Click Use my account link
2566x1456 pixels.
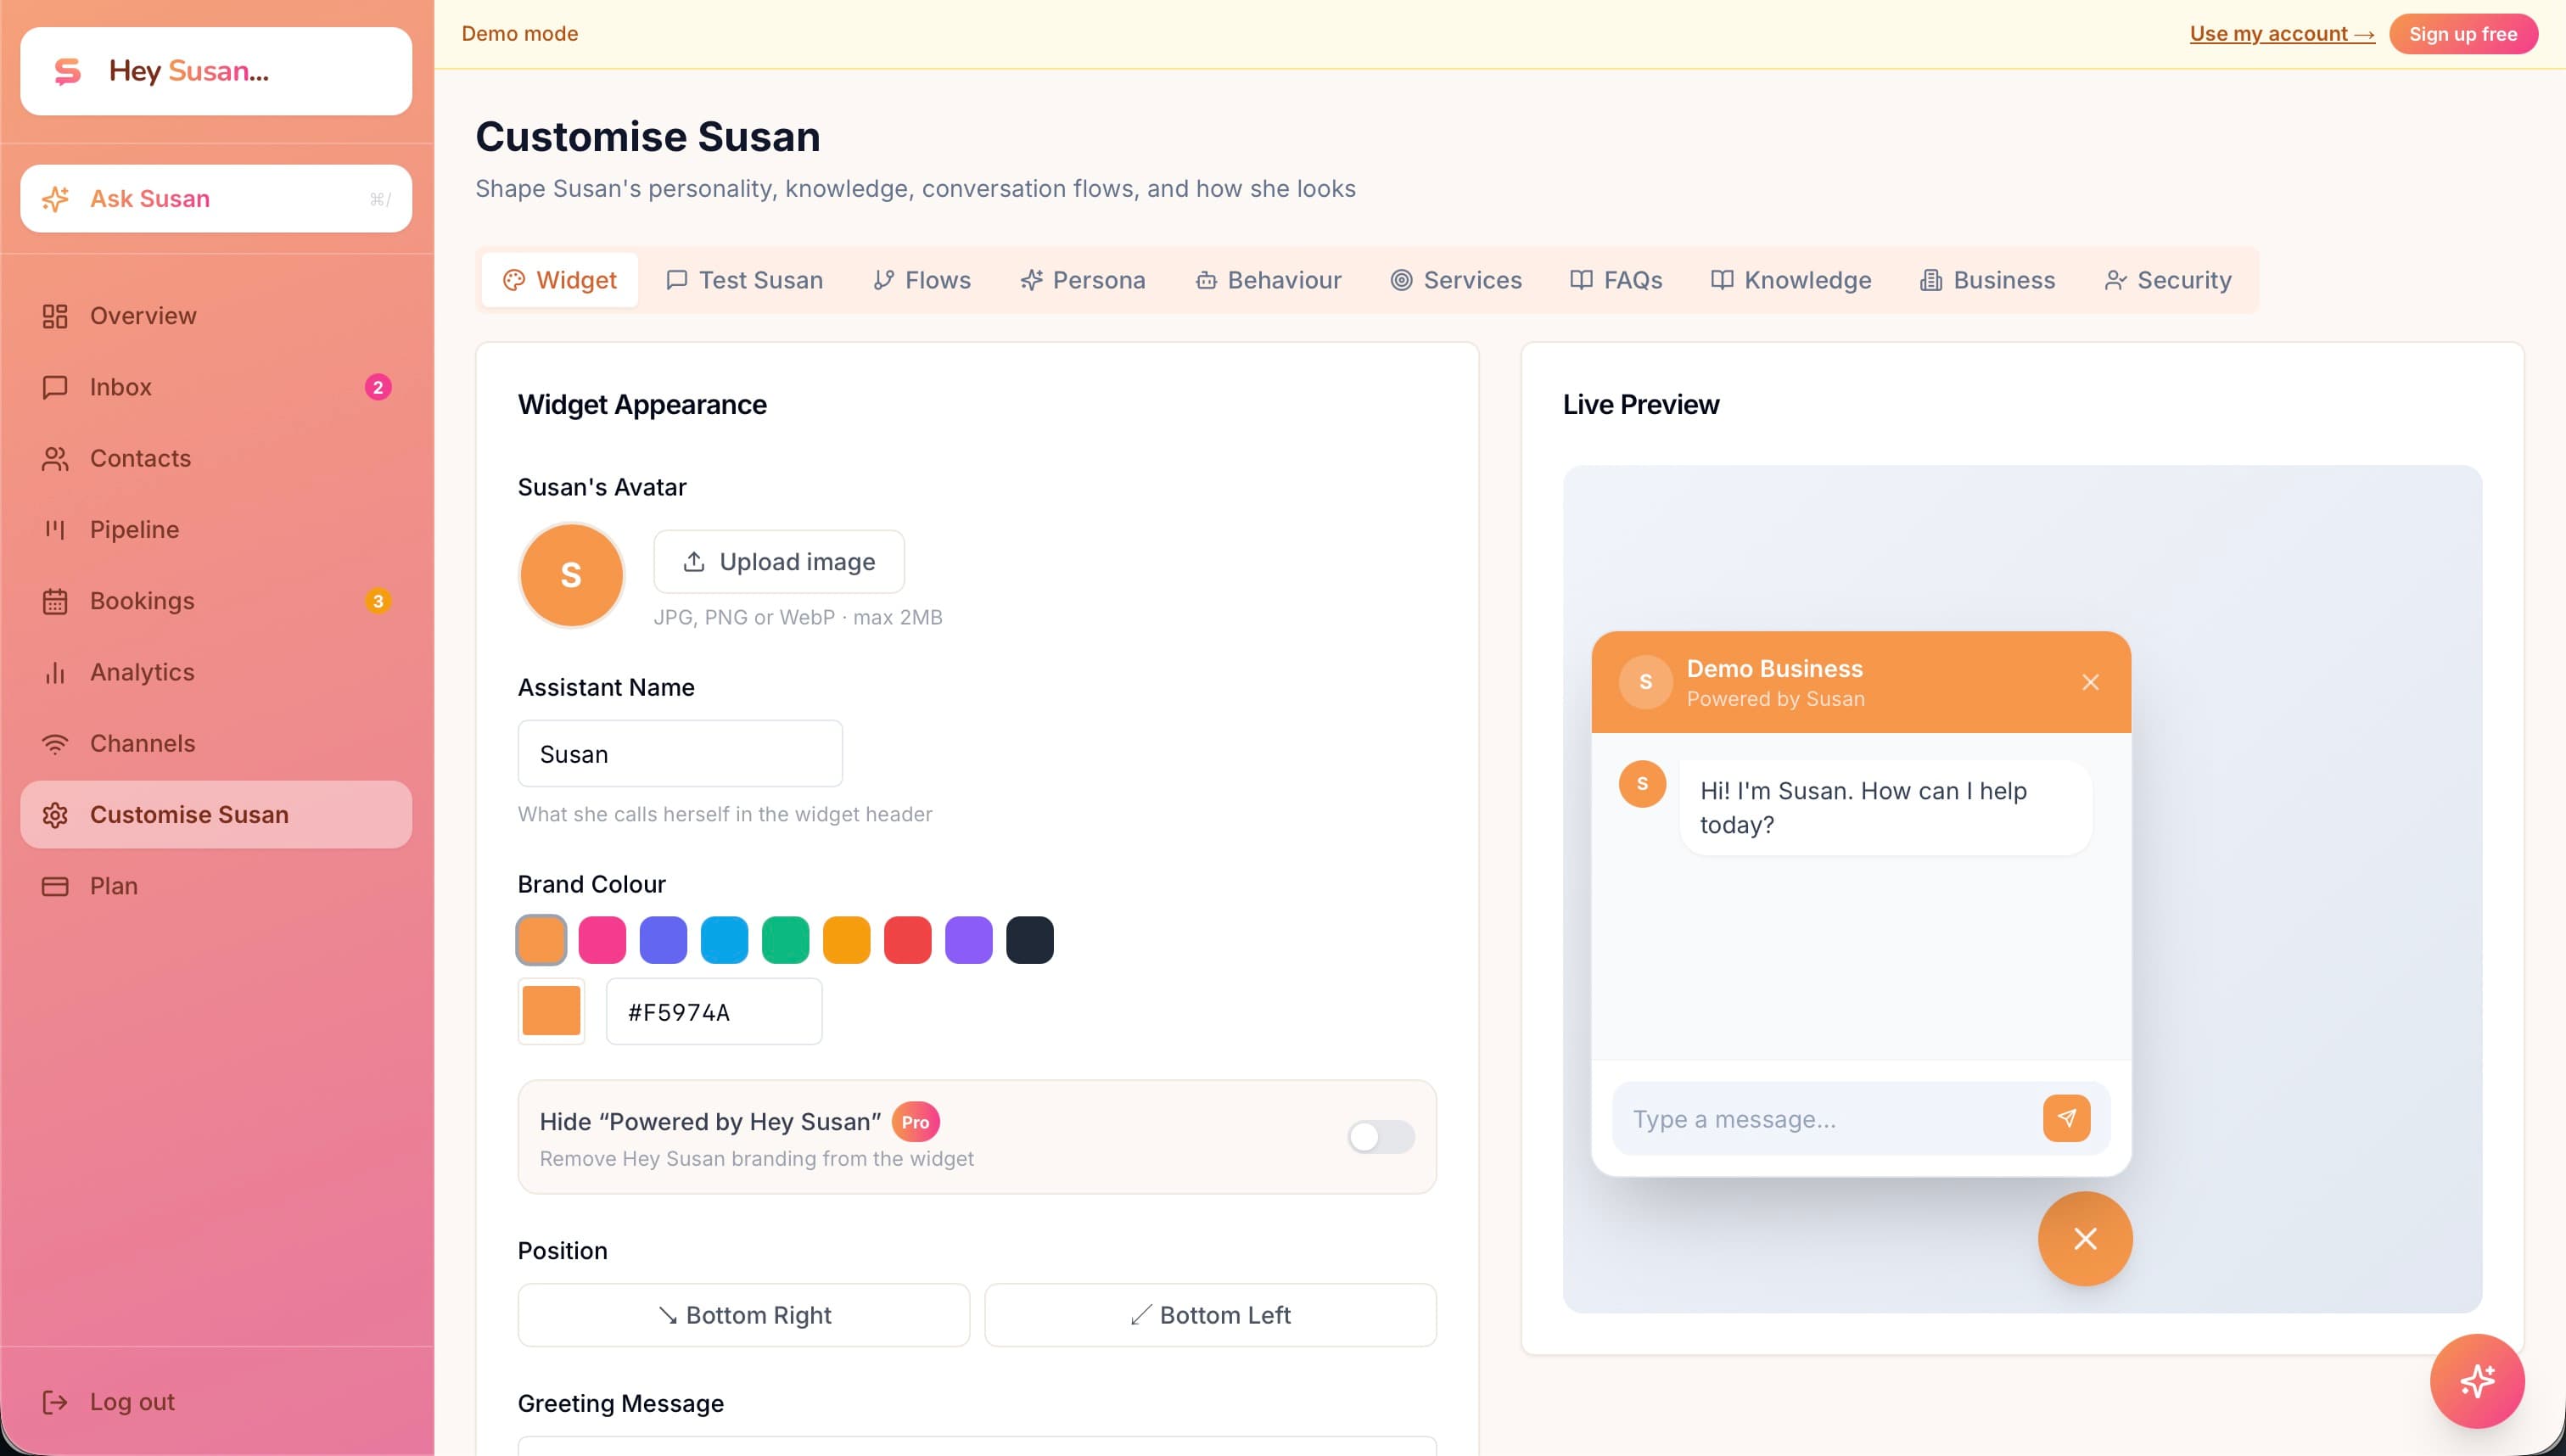[x=2282, y=34]
